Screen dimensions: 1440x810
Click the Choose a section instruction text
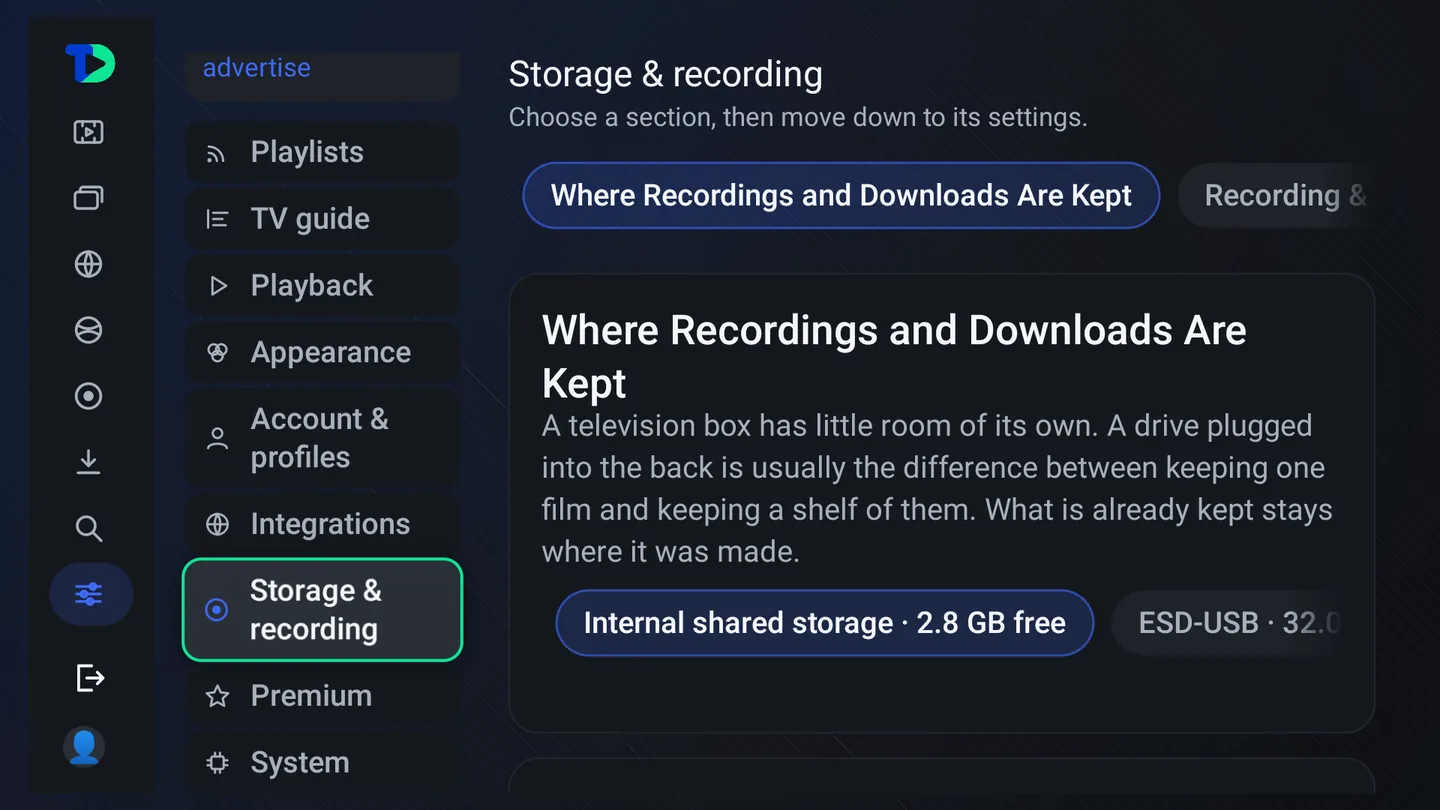click(x=798, y=117)
